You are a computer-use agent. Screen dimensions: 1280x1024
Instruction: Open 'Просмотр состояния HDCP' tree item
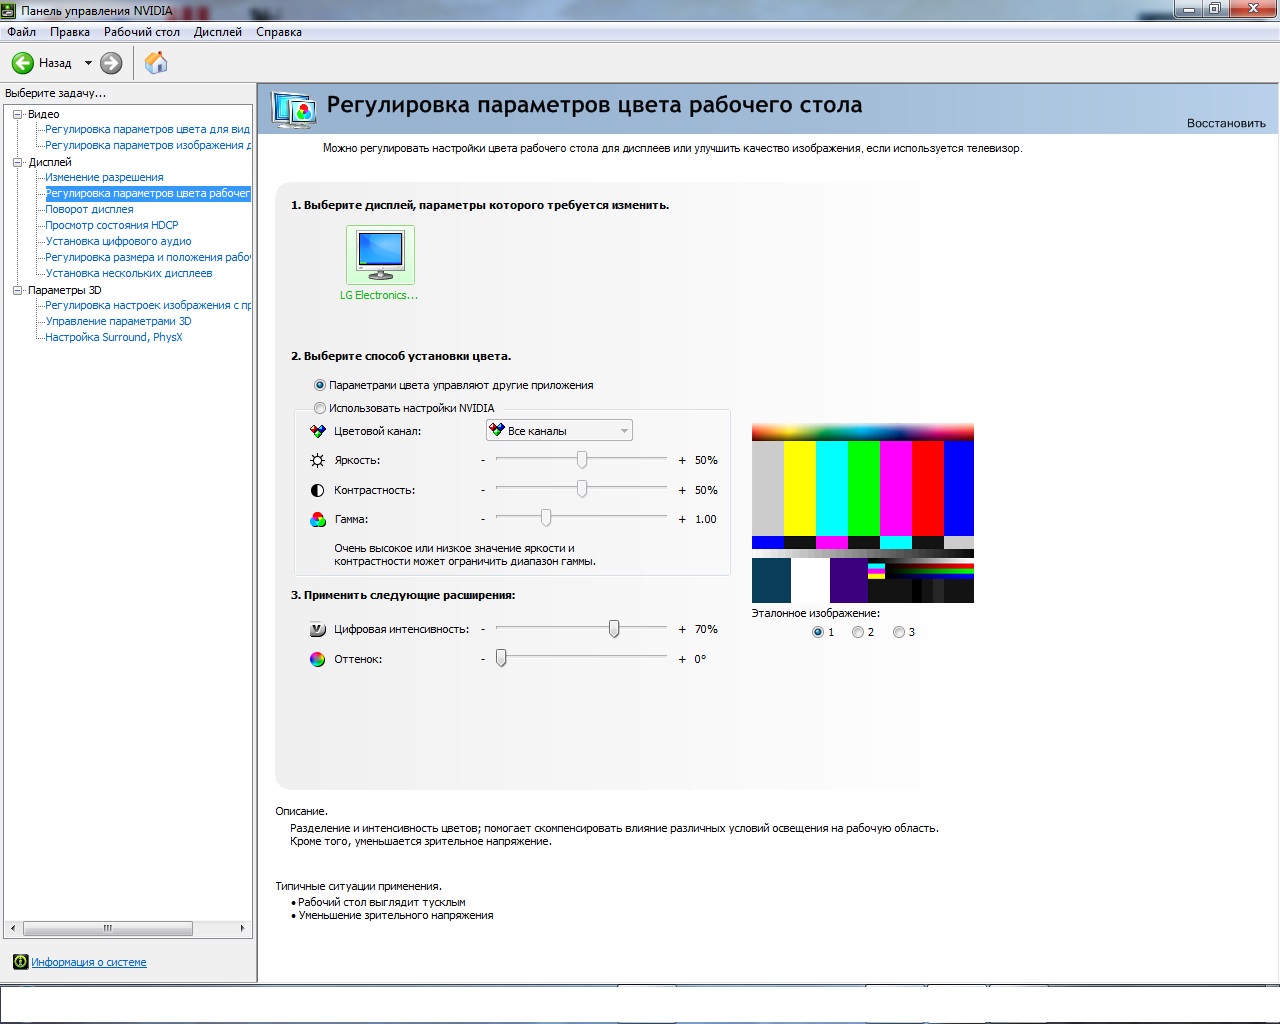click(x=112, y=225)
